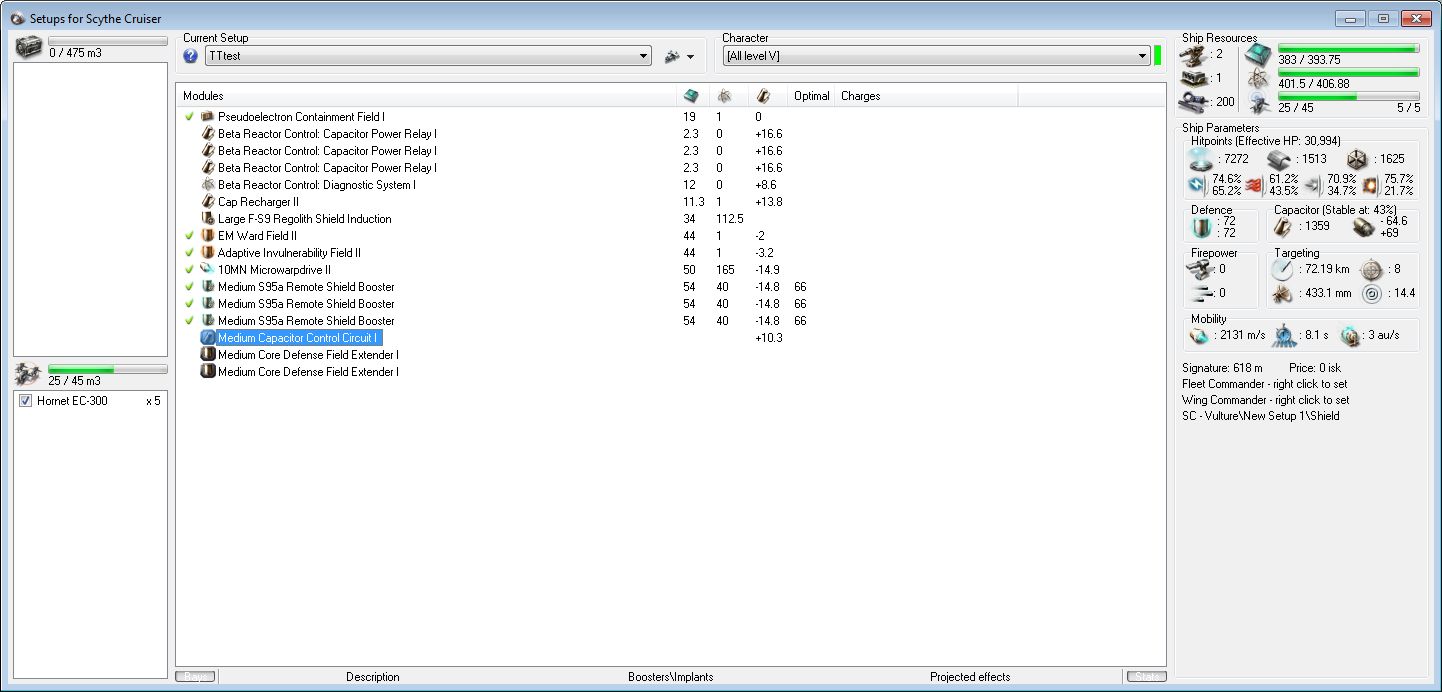Click the thermal resistance flame icon
Image resolution: width=1442 pixels, height=692 pixels.
1256,185
